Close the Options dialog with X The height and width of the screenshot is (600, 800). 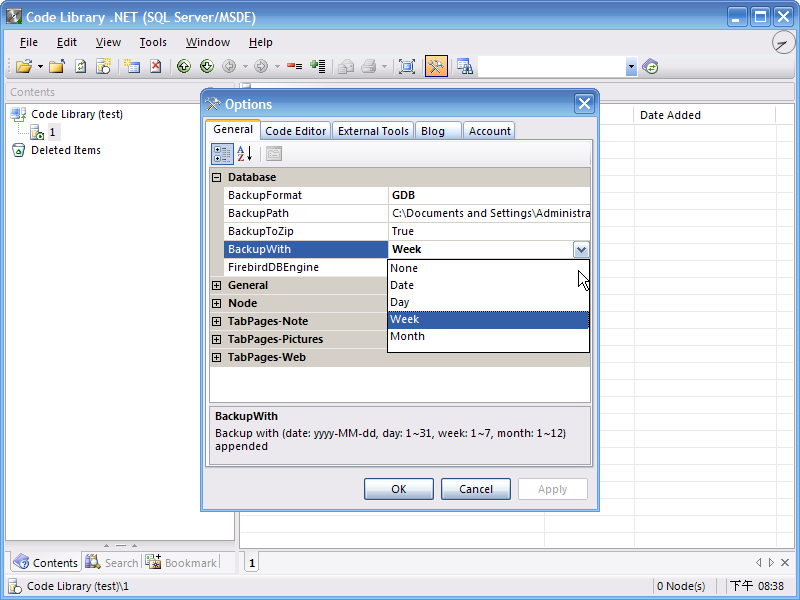pyautogui.click(x=584, y=104)
